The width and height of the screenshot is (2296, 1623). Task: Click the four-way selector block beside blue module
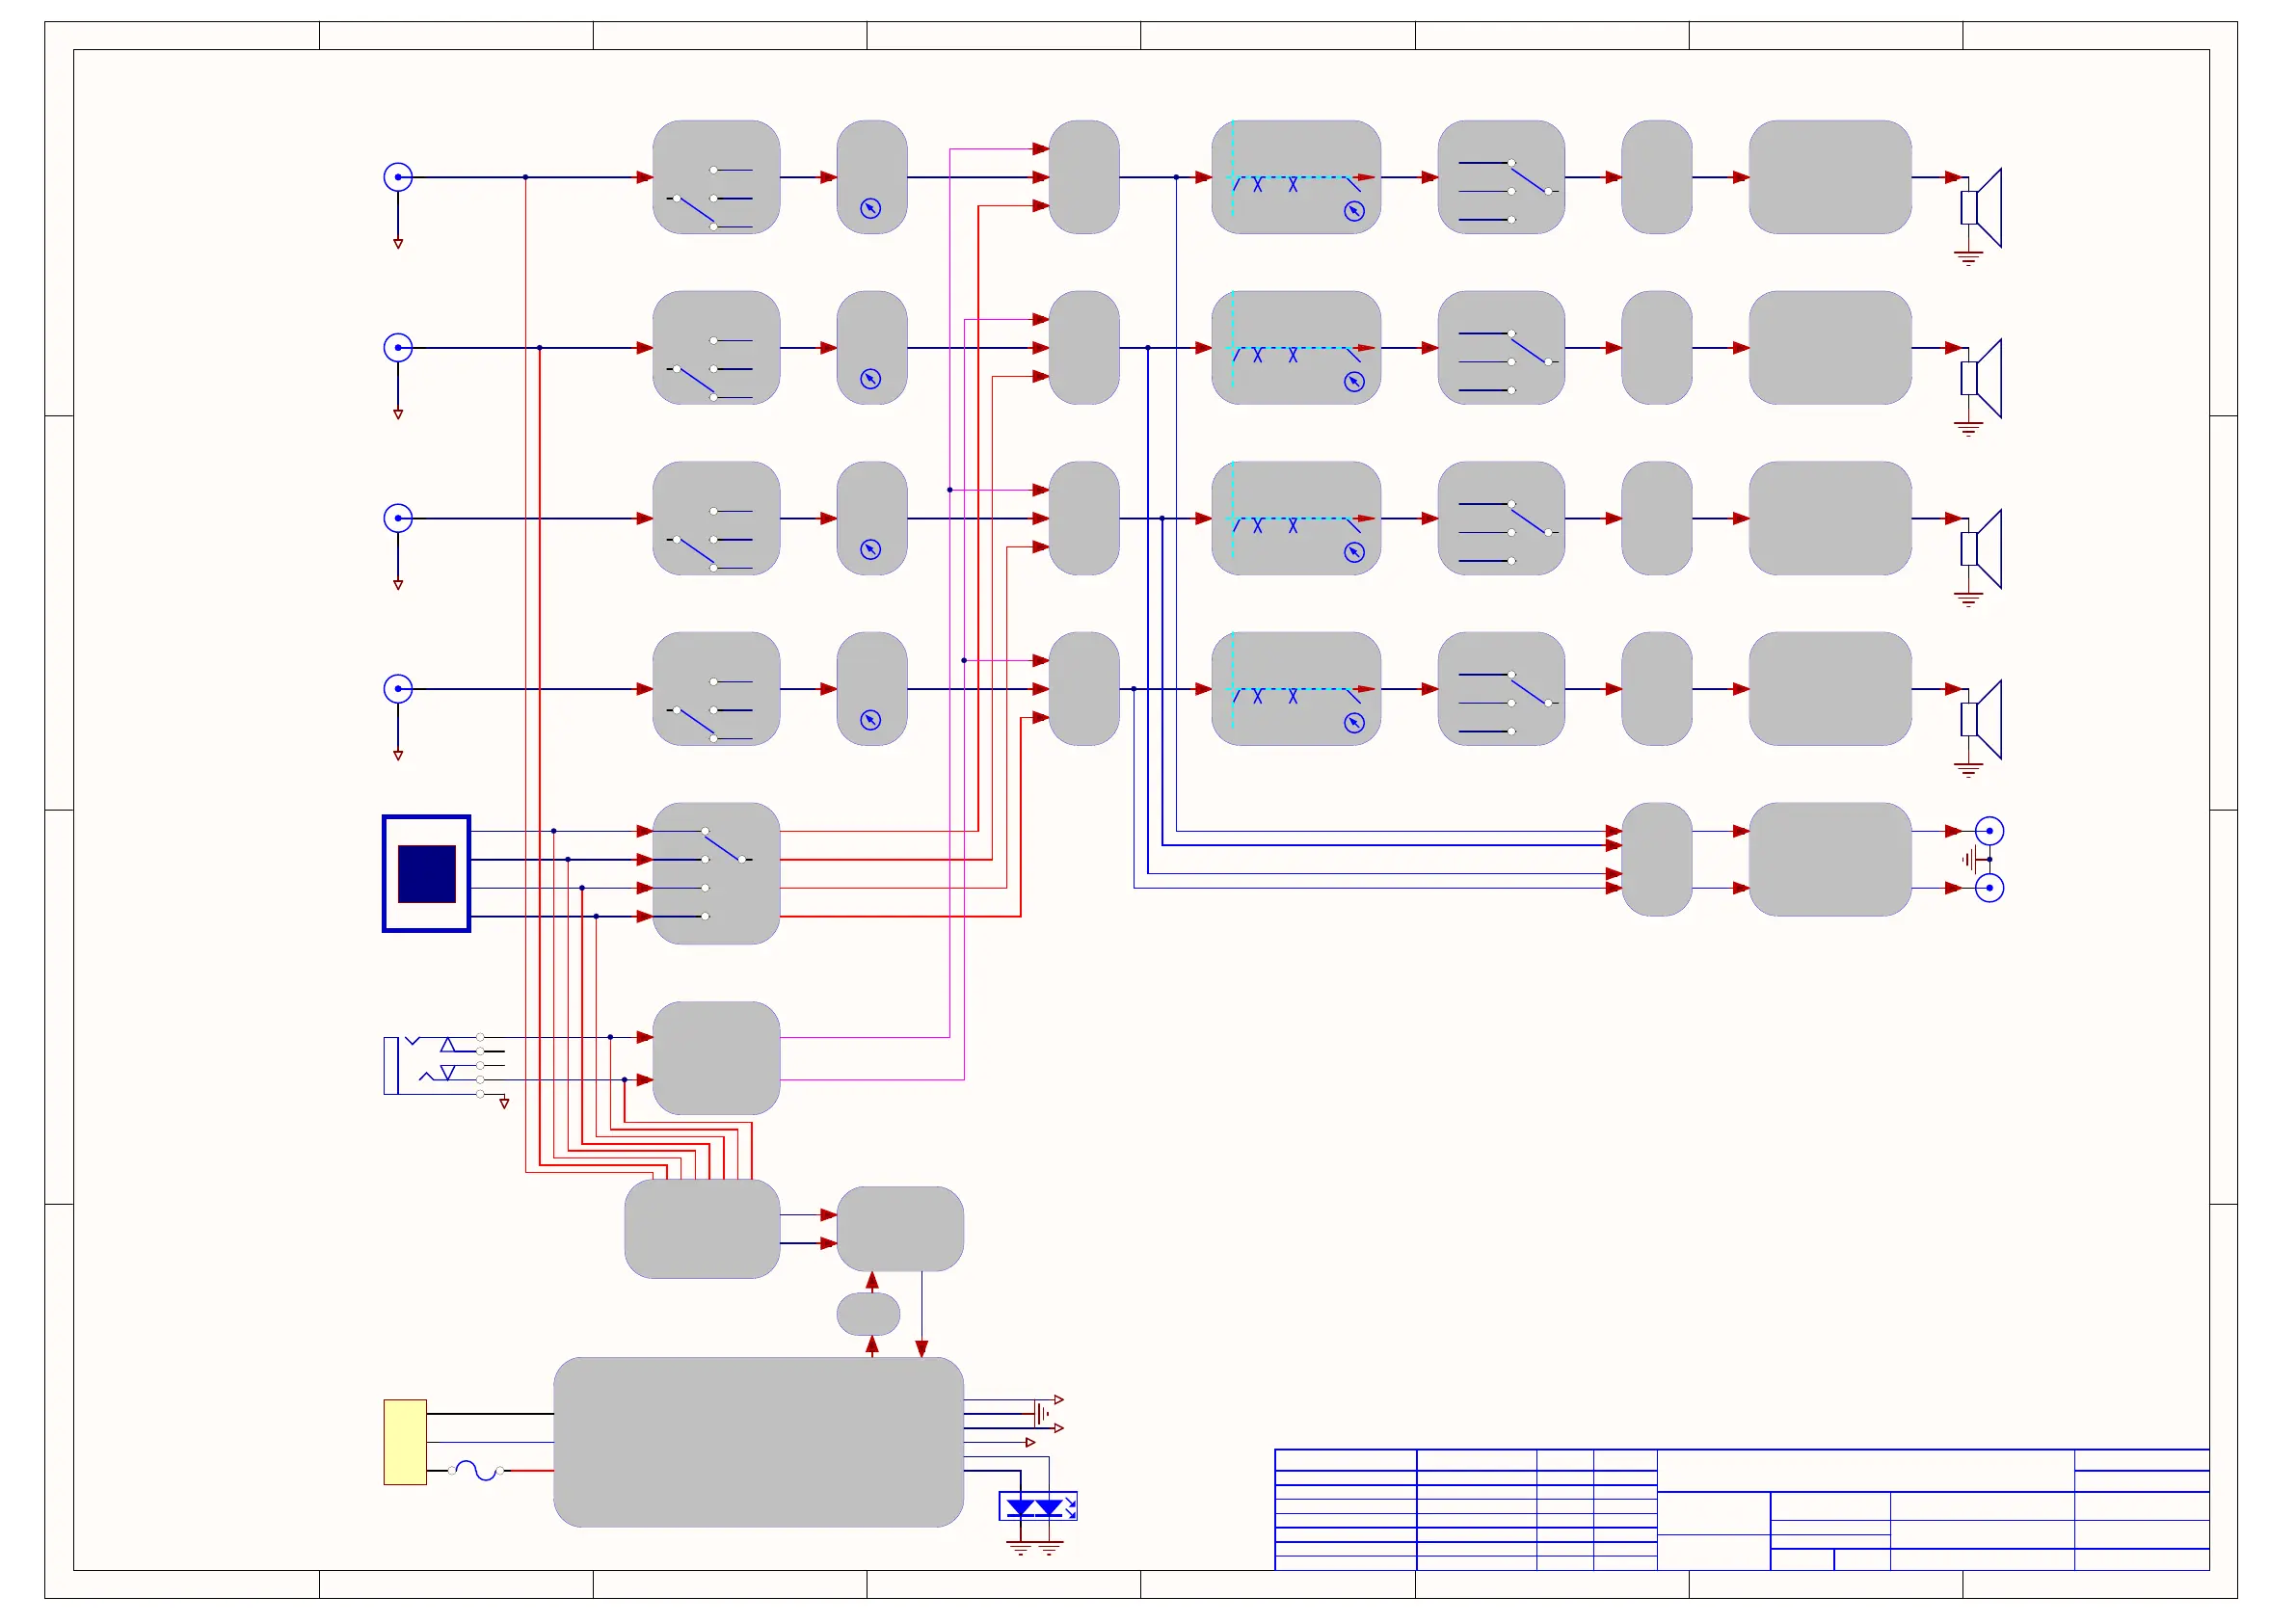click(716, 874)
